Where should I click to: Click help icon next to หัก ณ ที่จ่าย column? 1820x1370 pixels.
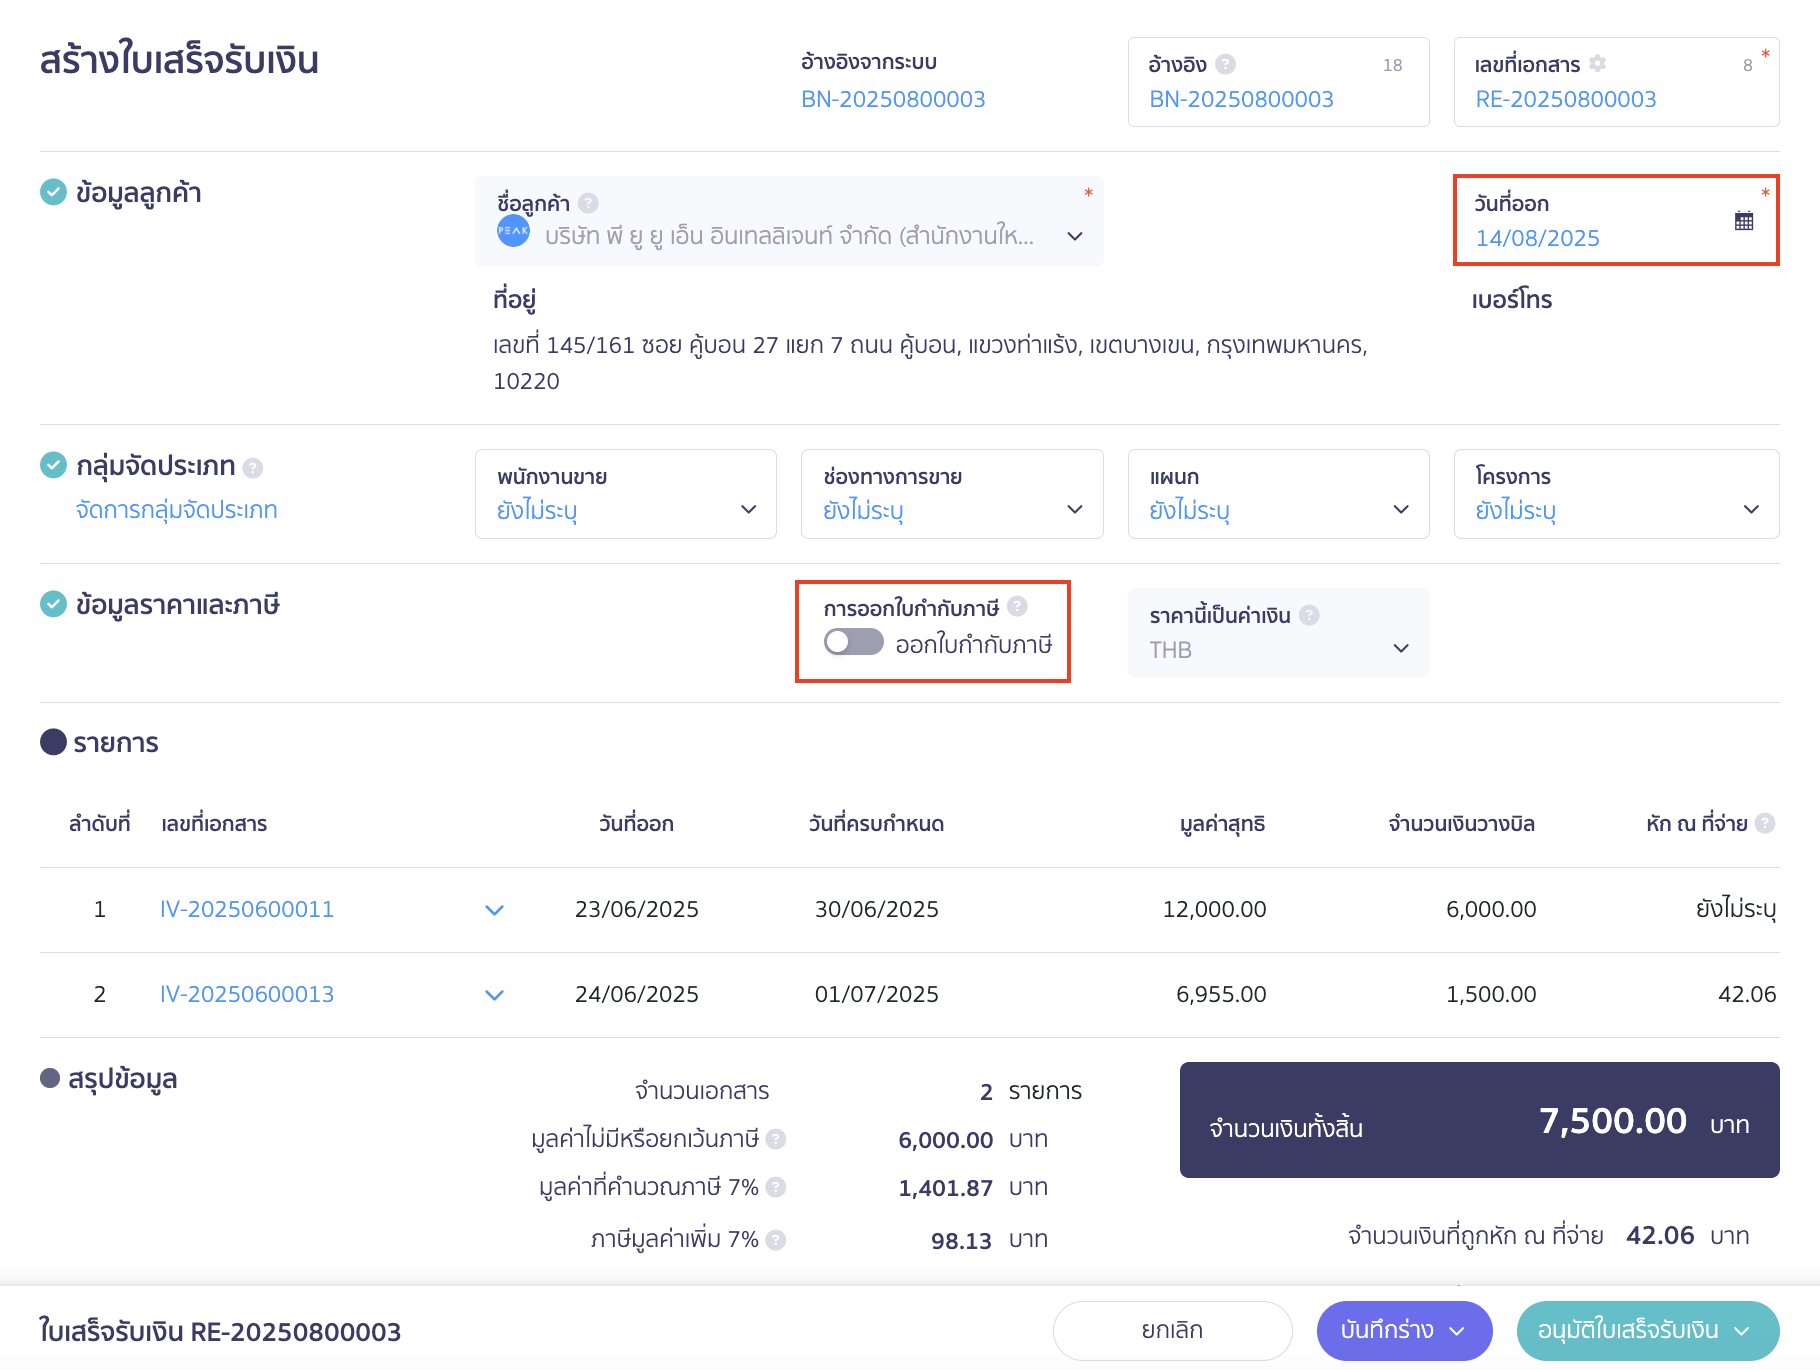[x=1765, y=823]
